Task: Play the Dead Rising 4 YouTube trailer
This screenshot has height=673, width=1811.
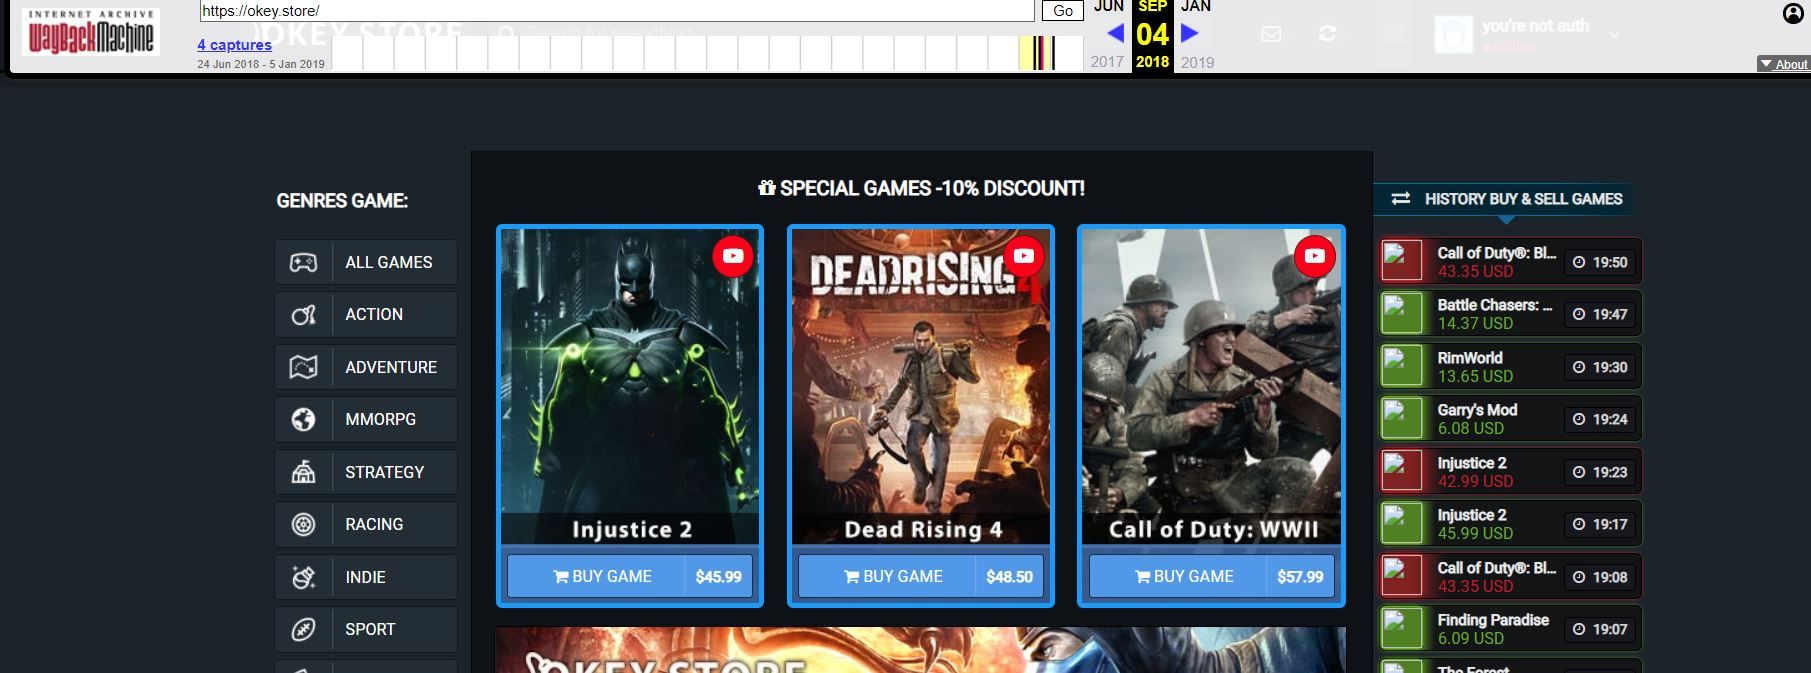Action: 1024,256
